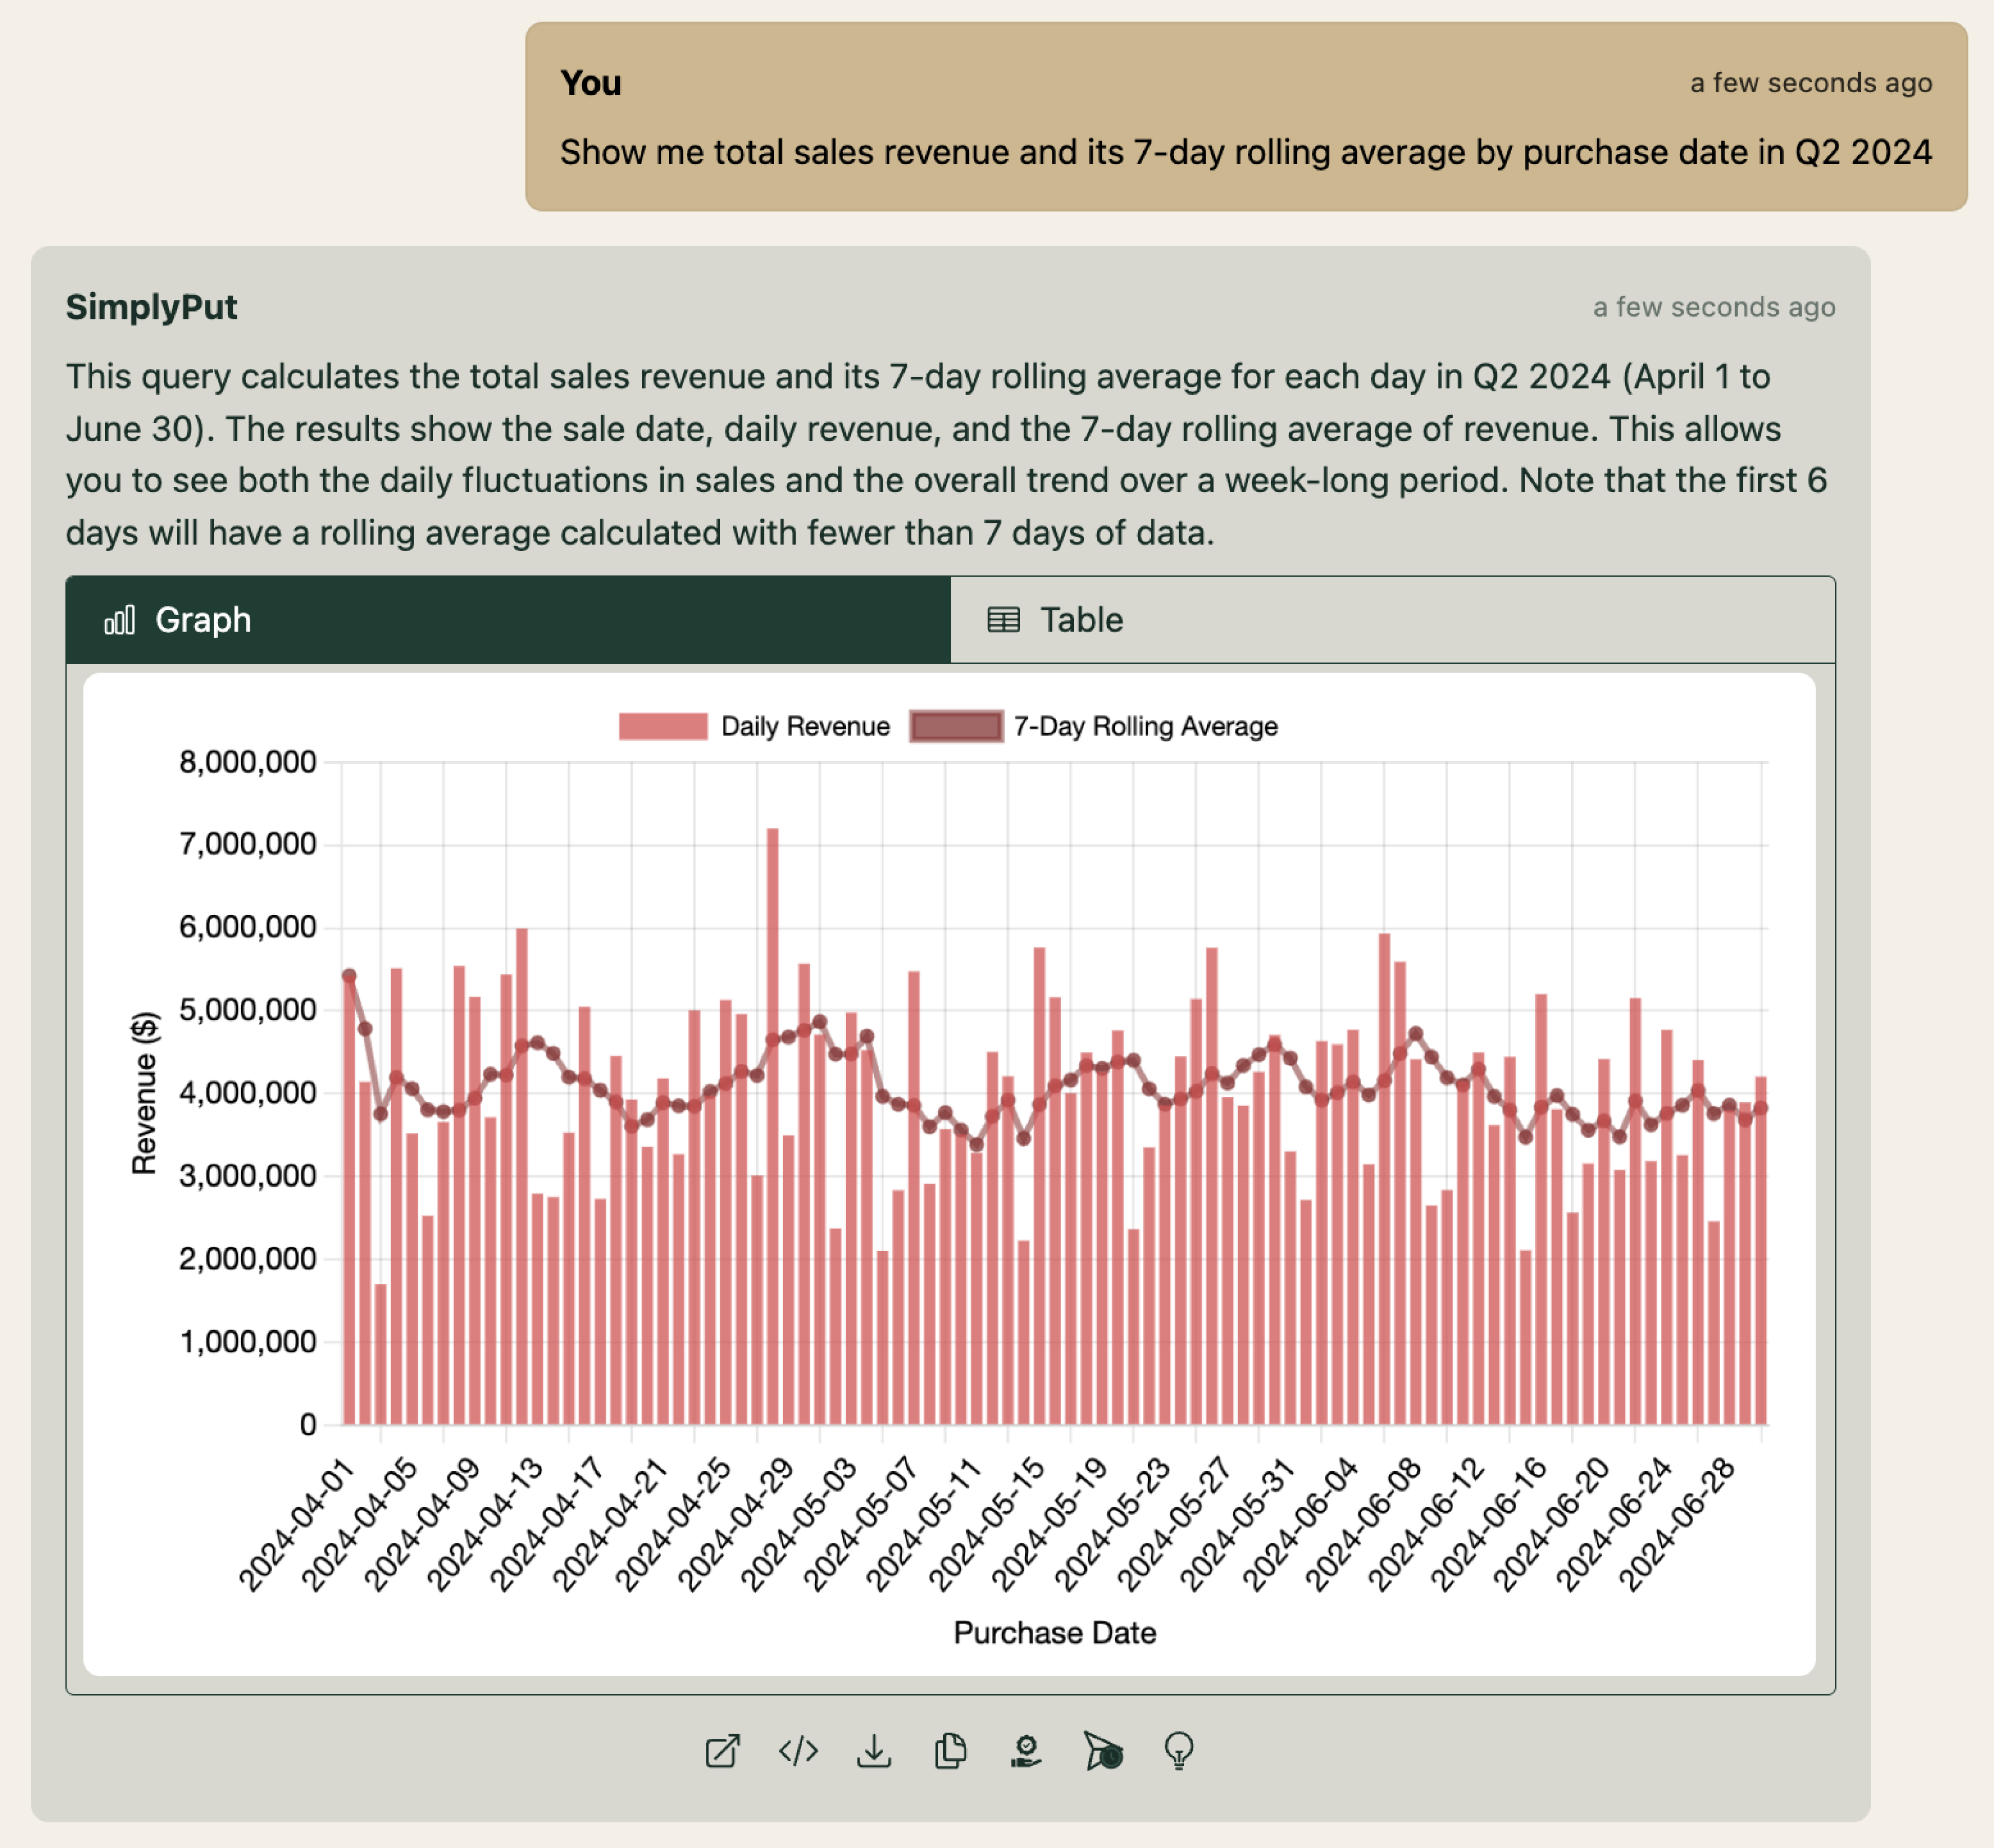Click the Daily Revenue legend color box

pyautogui.click(x=662, y=726)
